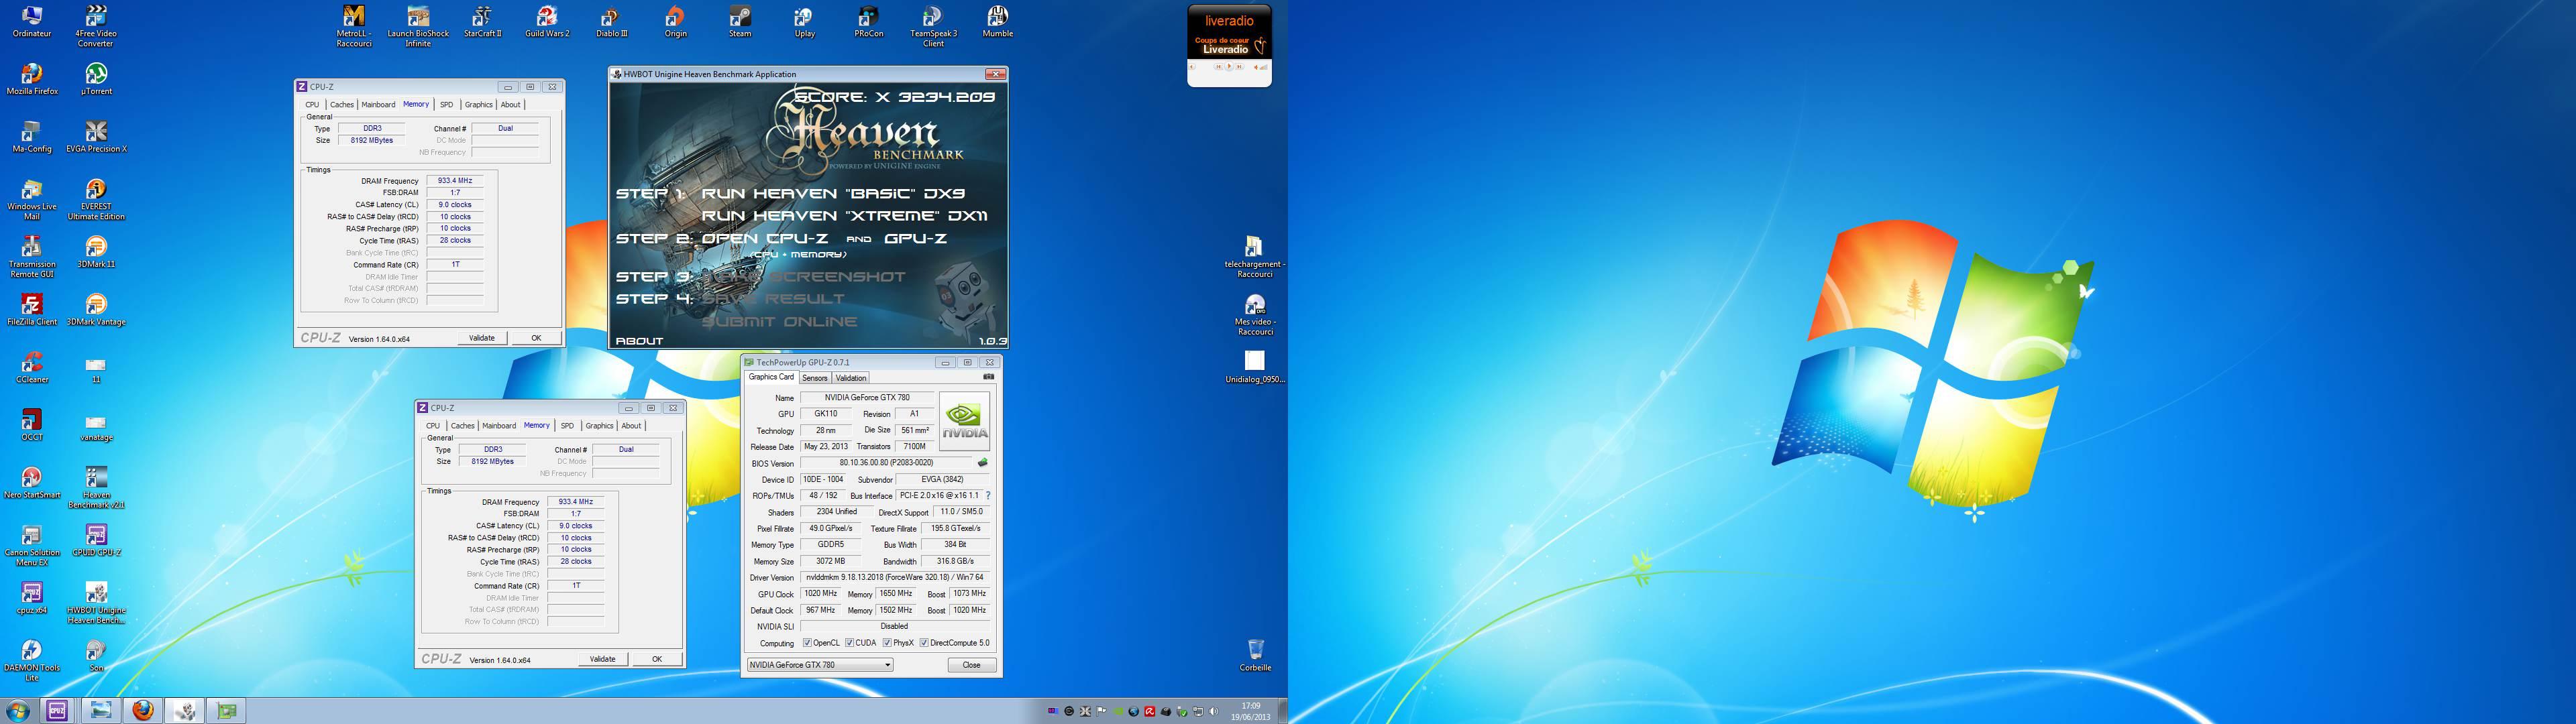Click Submit Online in Heaven app
This screenshot has width=2576, height=724.
[779, 322]
